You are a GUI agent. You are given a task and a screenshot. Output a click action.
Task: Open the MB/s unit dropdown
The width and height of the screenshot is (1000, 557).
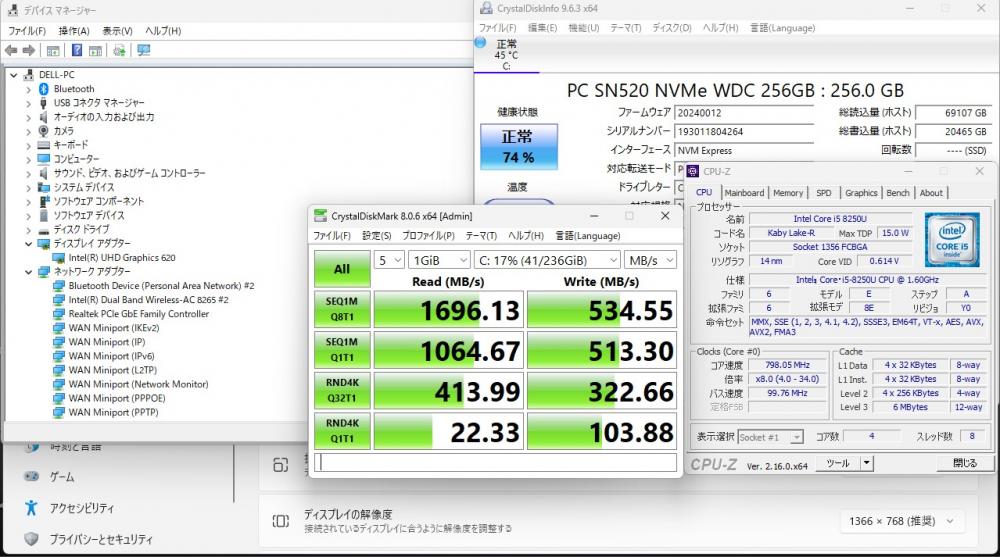[649, 260]
